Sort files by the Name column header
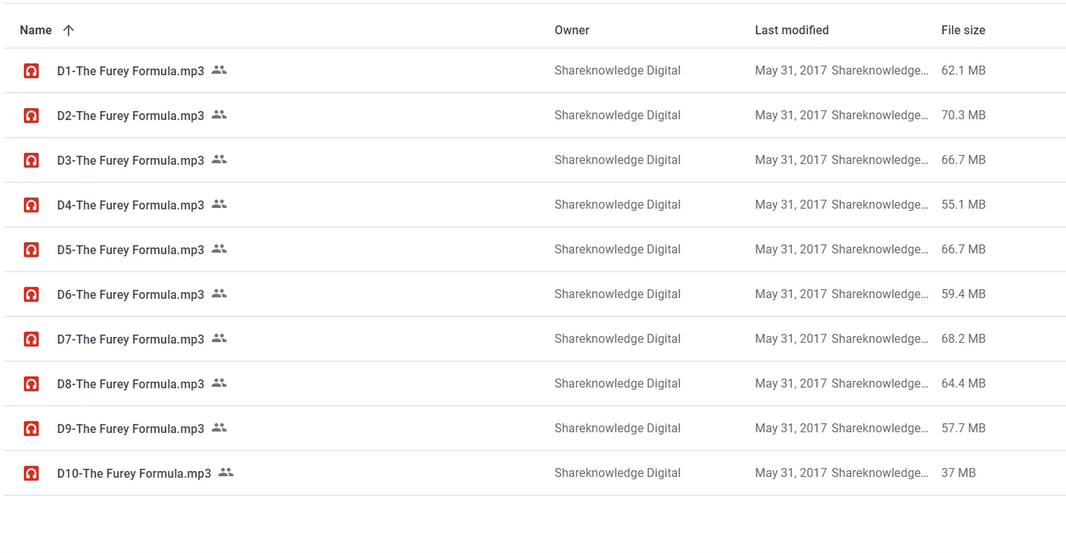This screenshot has height=553, width=1066. [36, 30]
